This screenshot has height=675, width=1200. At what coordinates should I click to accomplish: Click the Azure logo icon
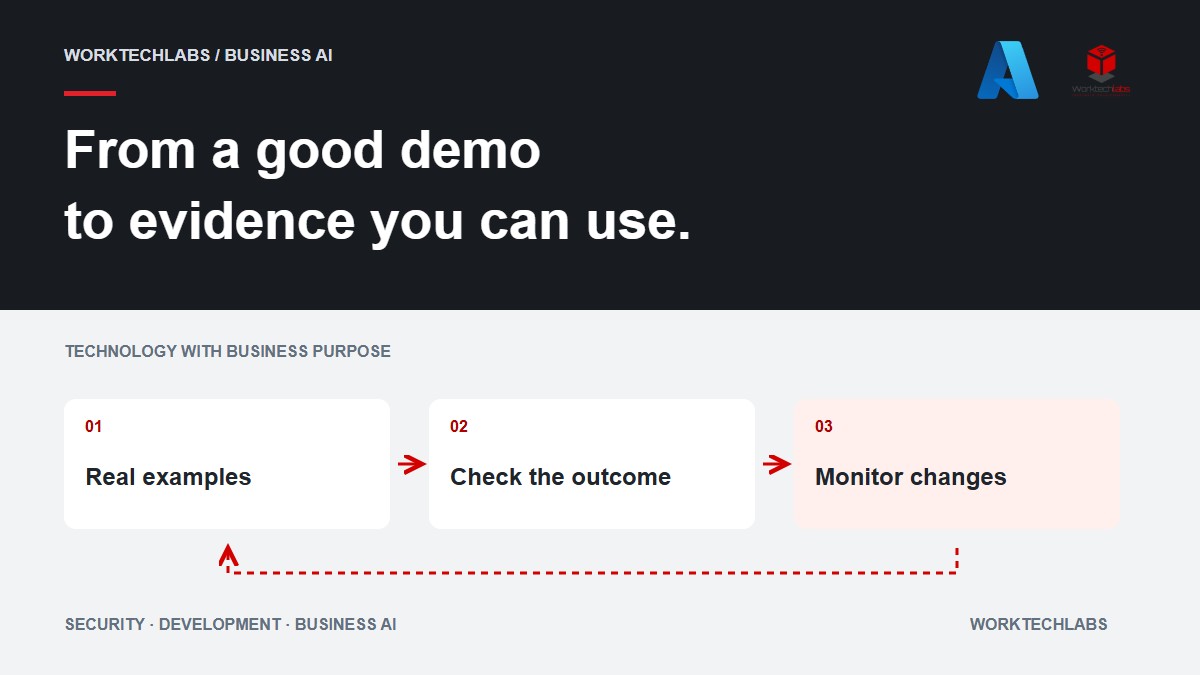point(1008,70)
